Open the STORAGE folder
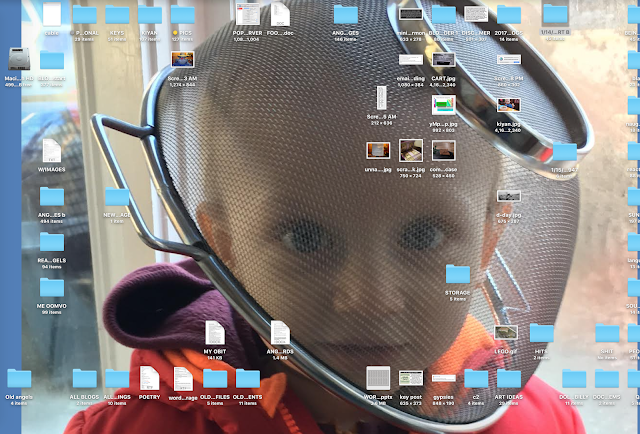Viewport: 640px width, 434px height. click(x=458, y=274)
